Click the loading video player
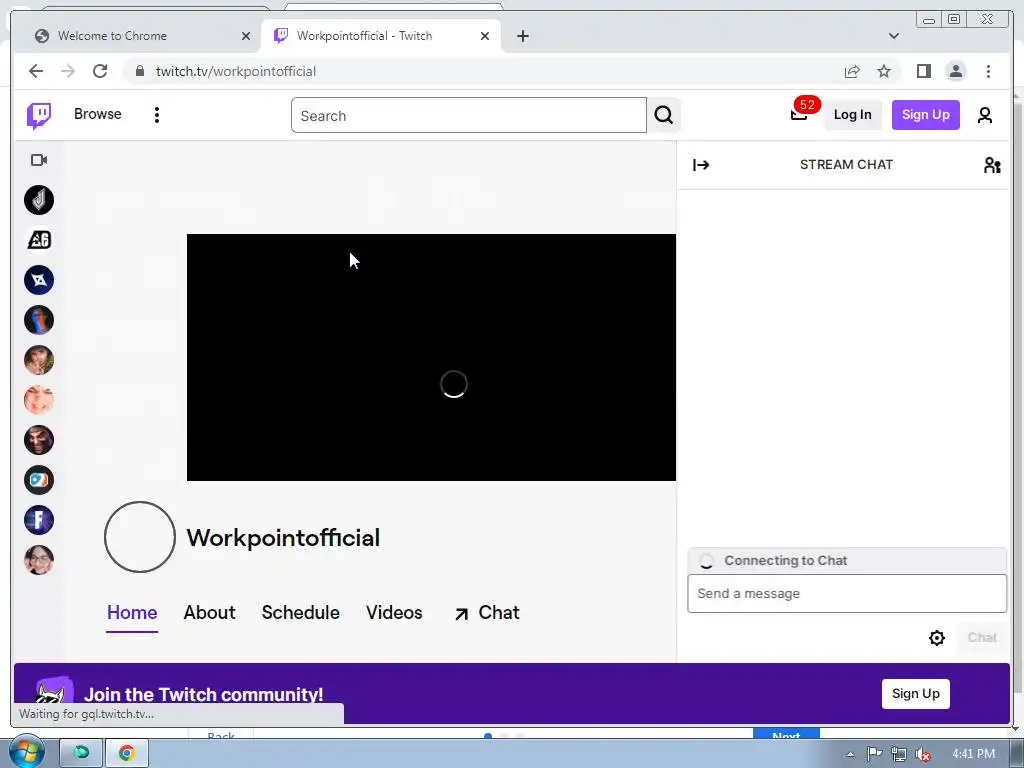The image size is (1024, 768). coord(431,357)
